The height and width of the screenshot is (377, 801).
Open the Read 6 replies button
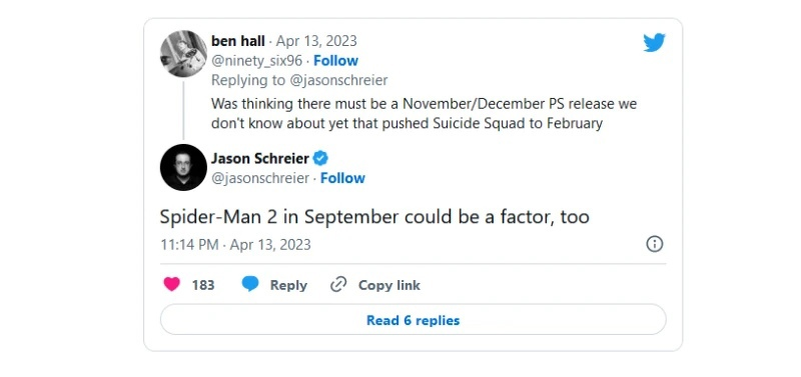point(413,320)
